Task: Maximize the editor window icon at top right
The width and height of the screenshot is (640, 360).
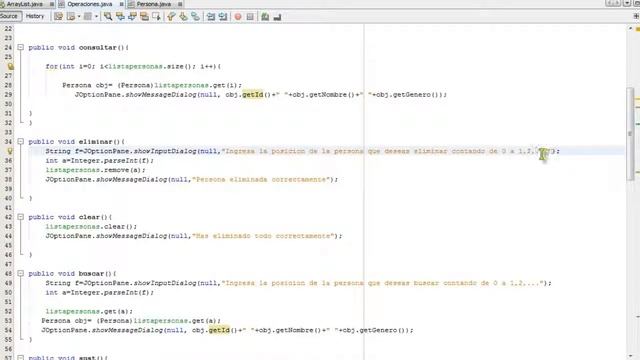Action: point(636,3)
